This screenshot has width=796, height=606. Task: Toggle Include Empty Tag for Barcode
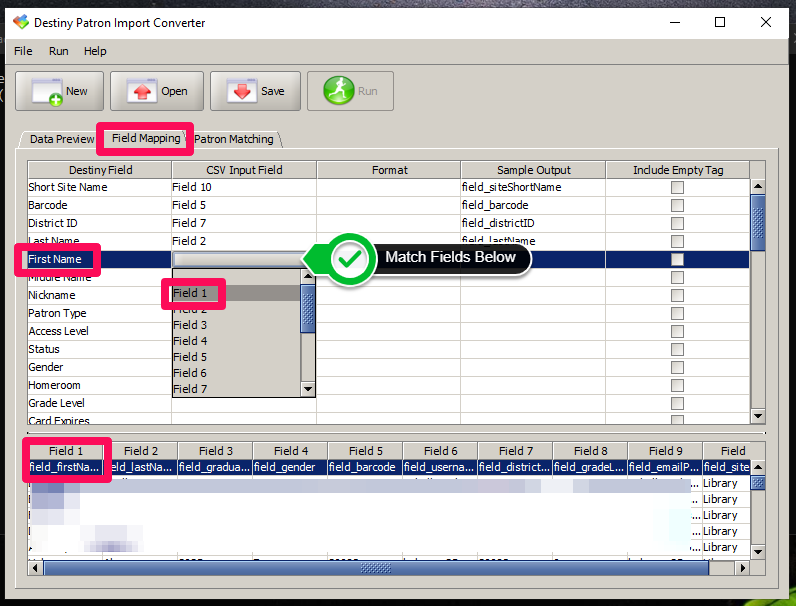pyautogui.click(x=677, y=205)
